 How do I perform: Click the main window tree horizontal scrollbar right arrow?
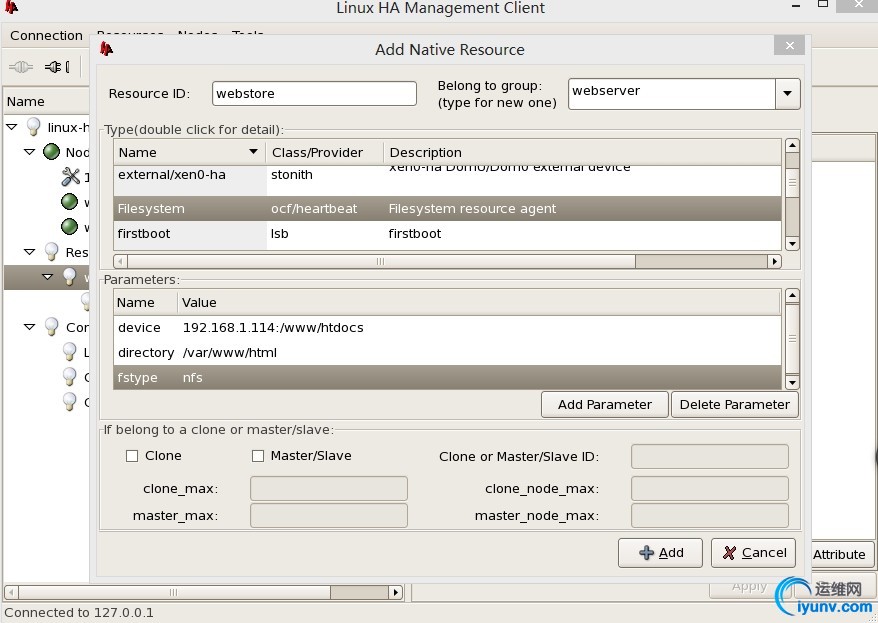point(395,592)
